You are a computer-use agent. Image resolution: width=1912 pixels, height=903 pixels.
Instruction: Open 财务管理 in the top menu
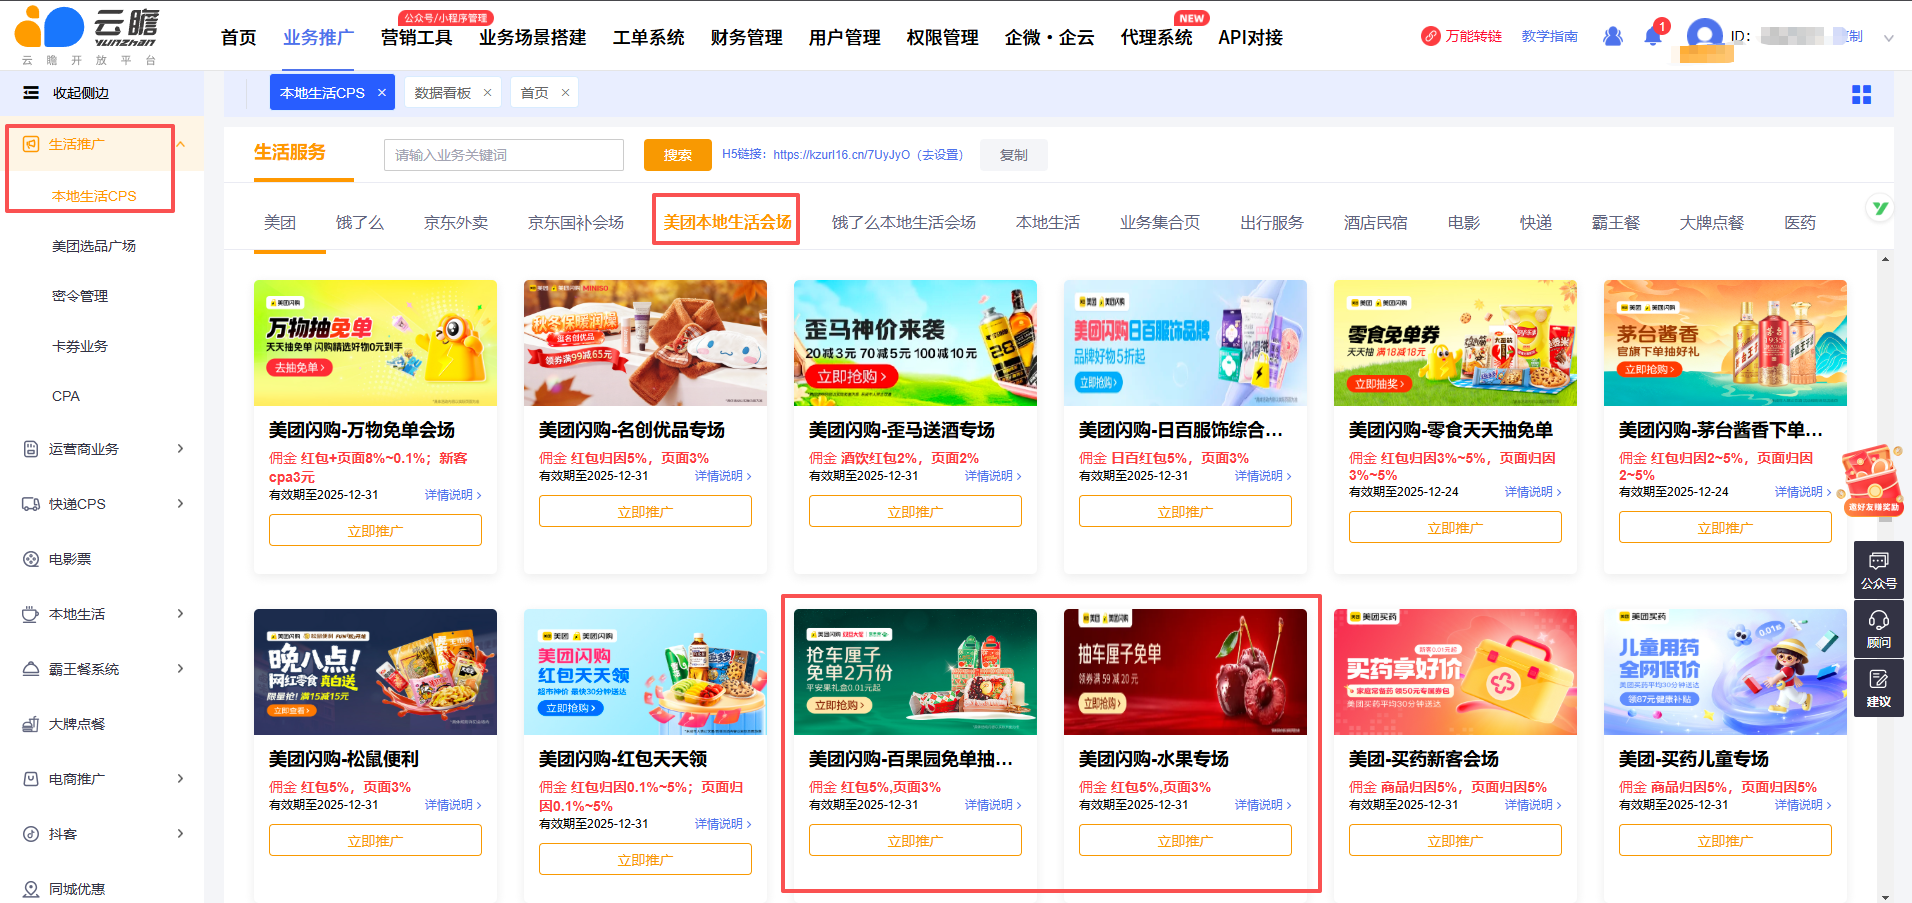point(746,38)
